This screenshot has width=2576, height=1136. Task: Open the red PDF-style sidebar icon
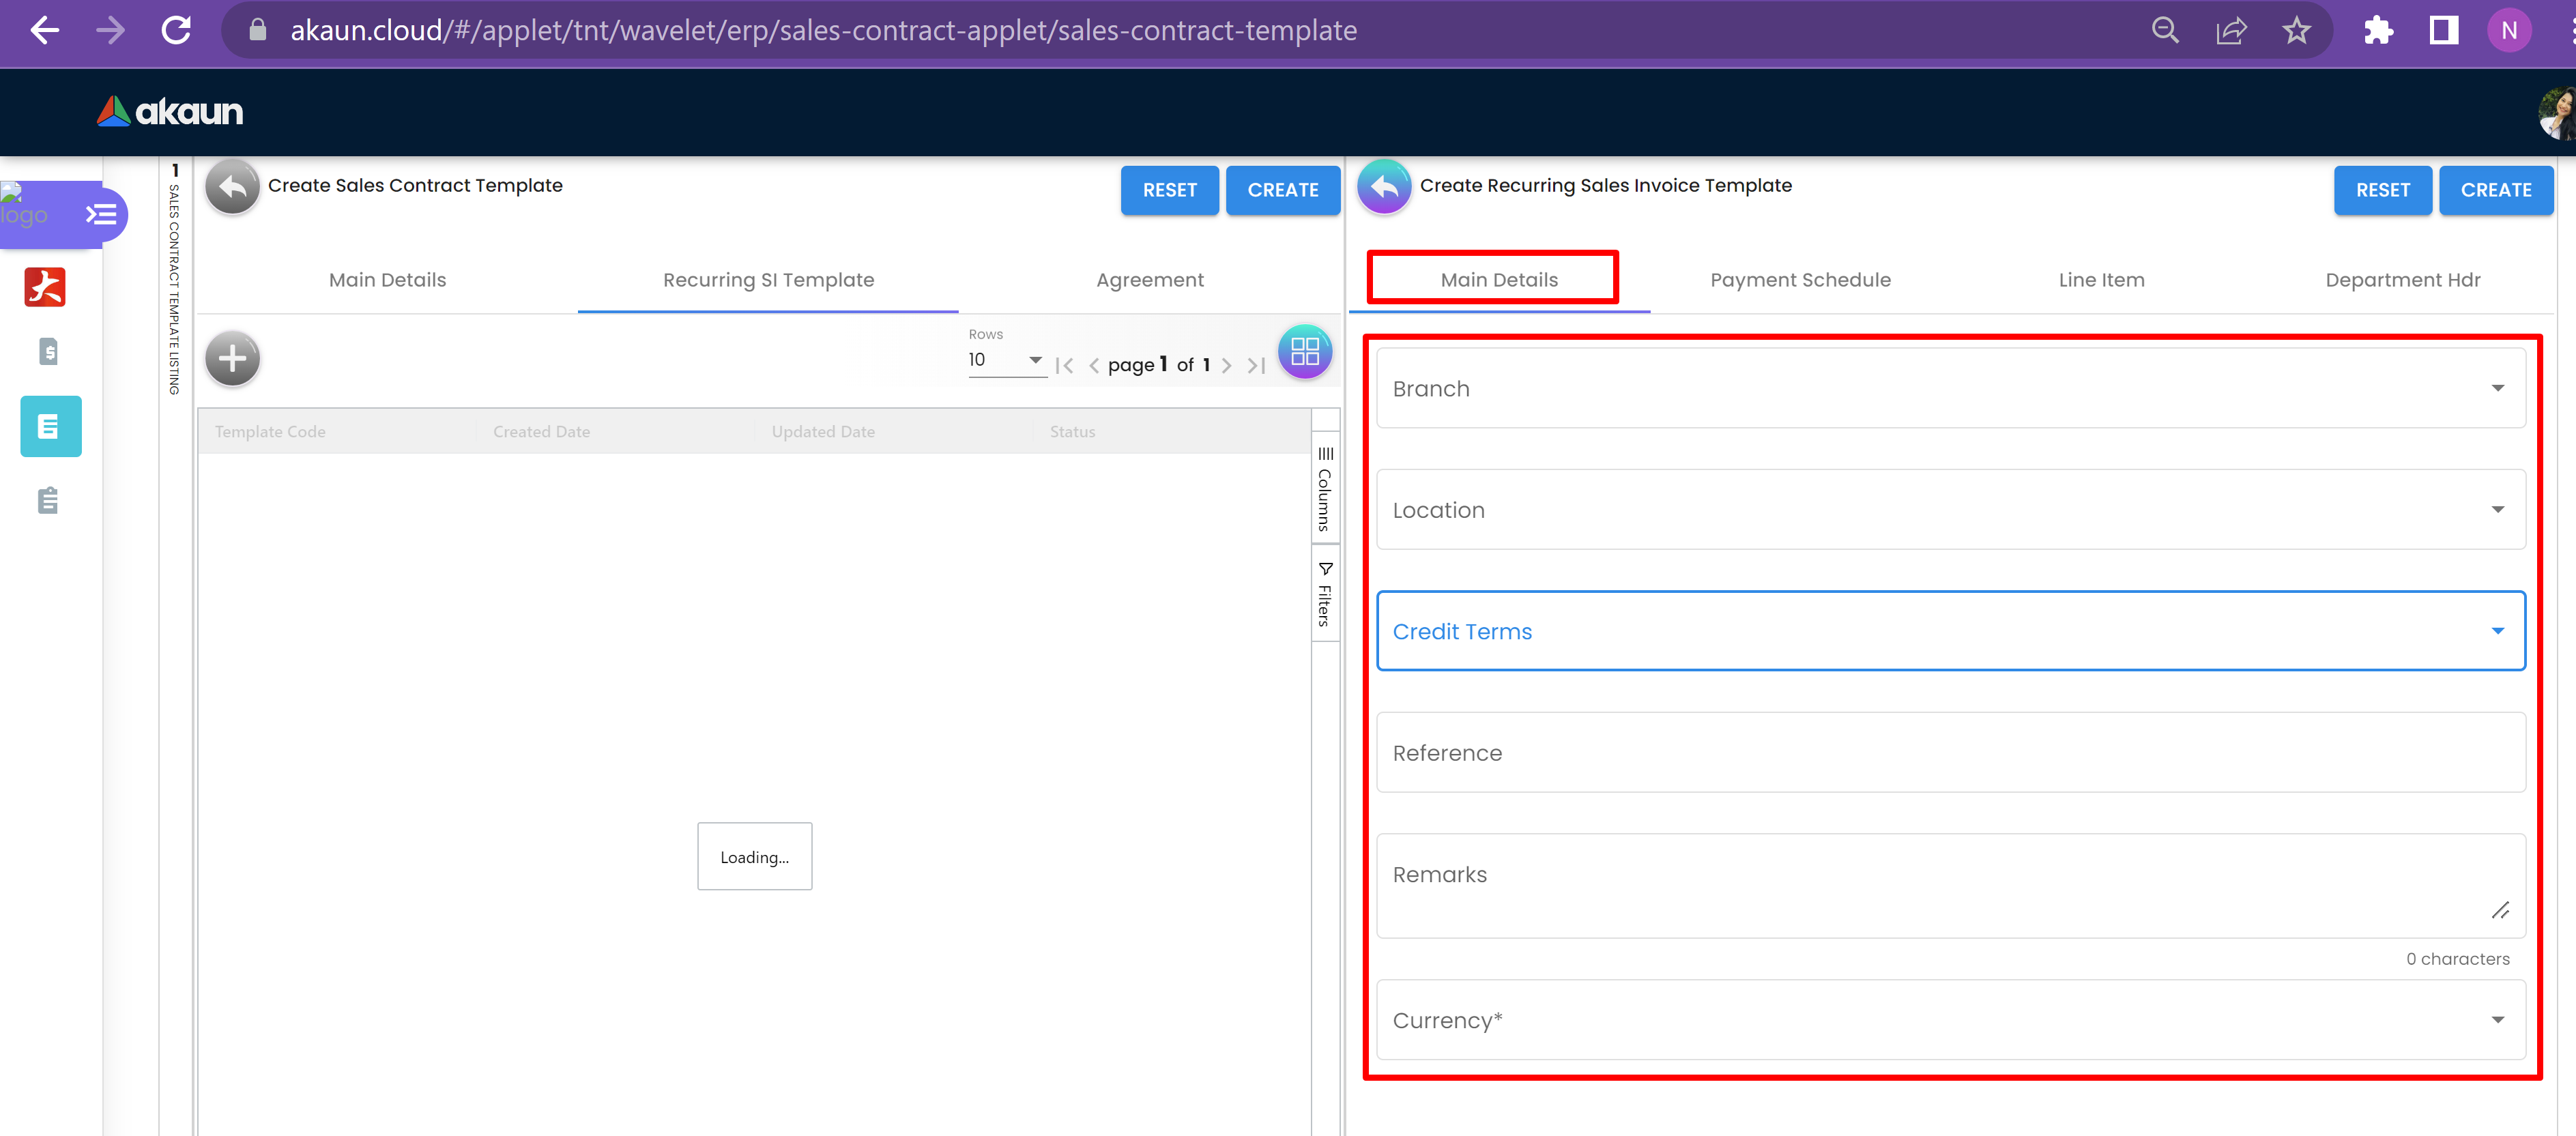pos(45,287)
